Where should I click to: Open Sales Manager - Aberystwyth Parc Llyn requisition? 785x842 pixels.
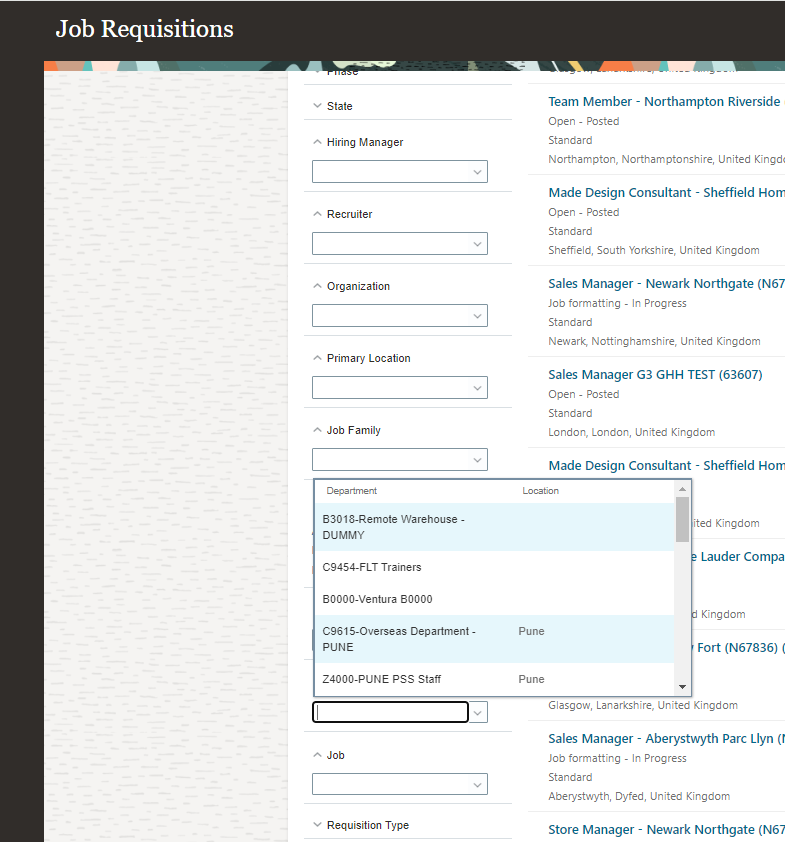(x=666, y=738)
